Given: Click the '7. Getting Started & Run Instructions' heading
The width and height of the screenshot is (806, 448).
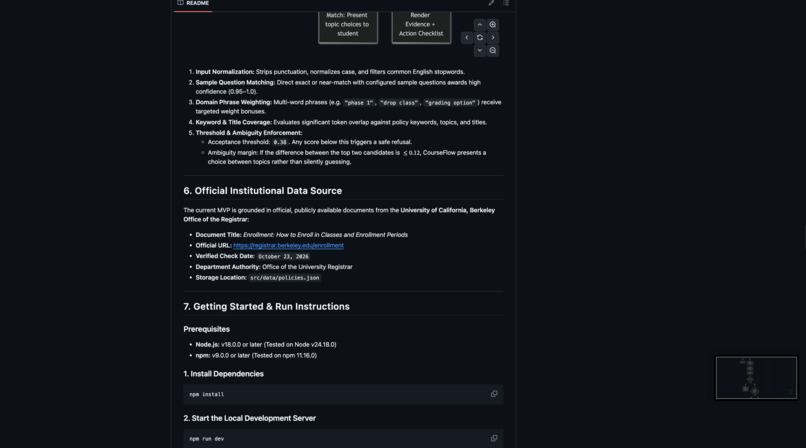Looking at the screenshot, I should point(266,307).
